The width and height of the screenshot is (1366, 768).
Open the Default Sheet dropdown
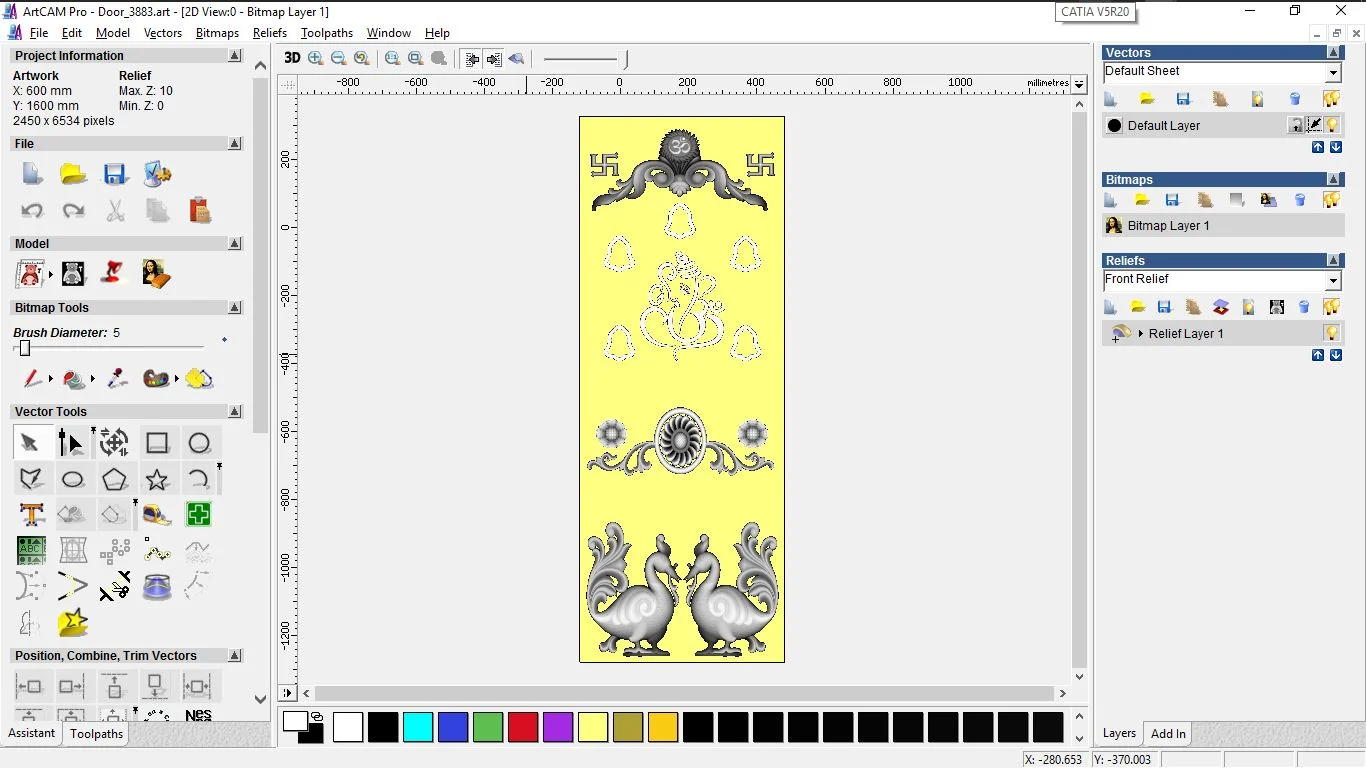point(1333,72)
